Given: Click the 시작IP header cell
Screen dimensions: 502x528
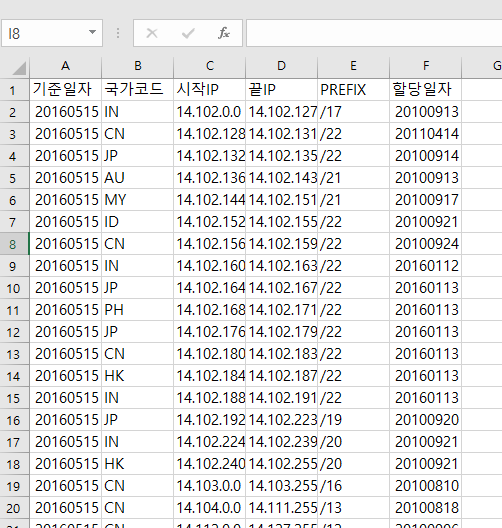Looking at the screenshot, I should coord(209,90).
